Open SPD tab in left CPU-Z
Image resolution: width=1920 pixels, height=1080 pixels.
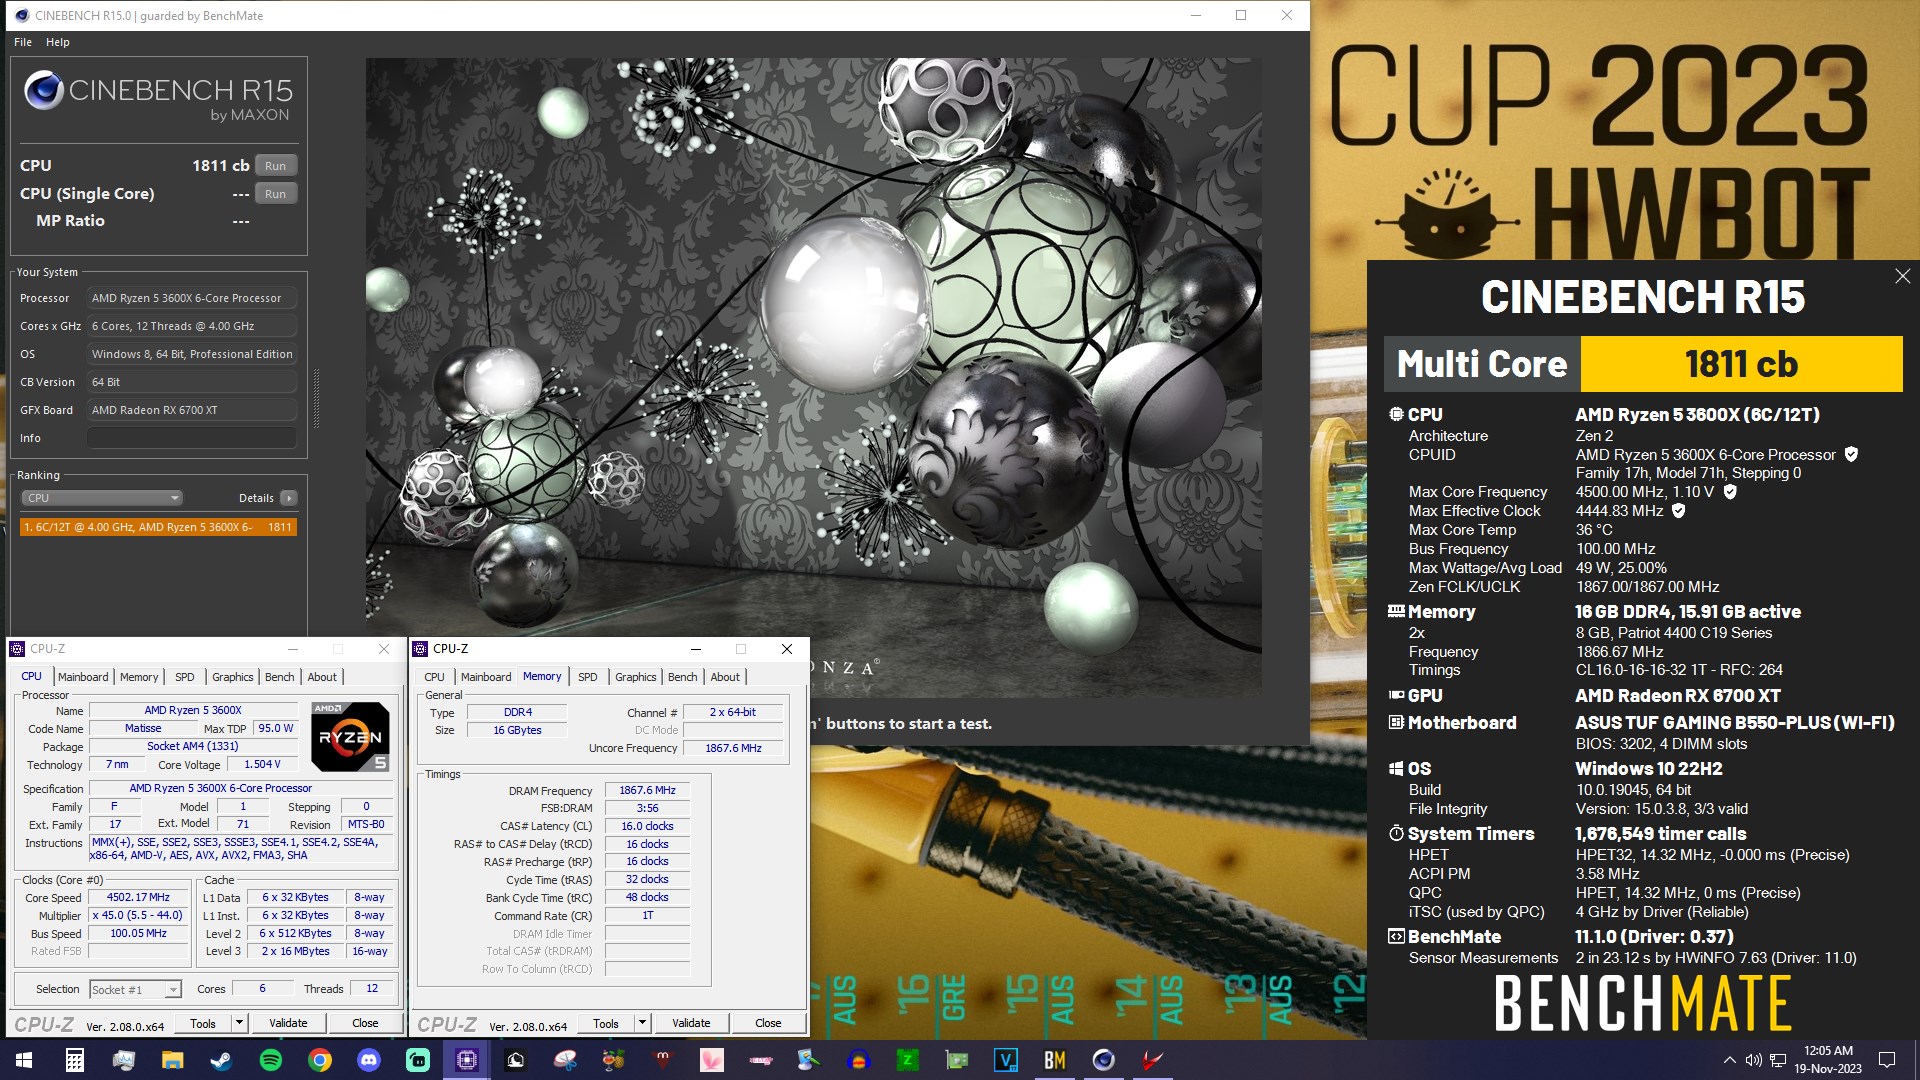coord(185,677)
